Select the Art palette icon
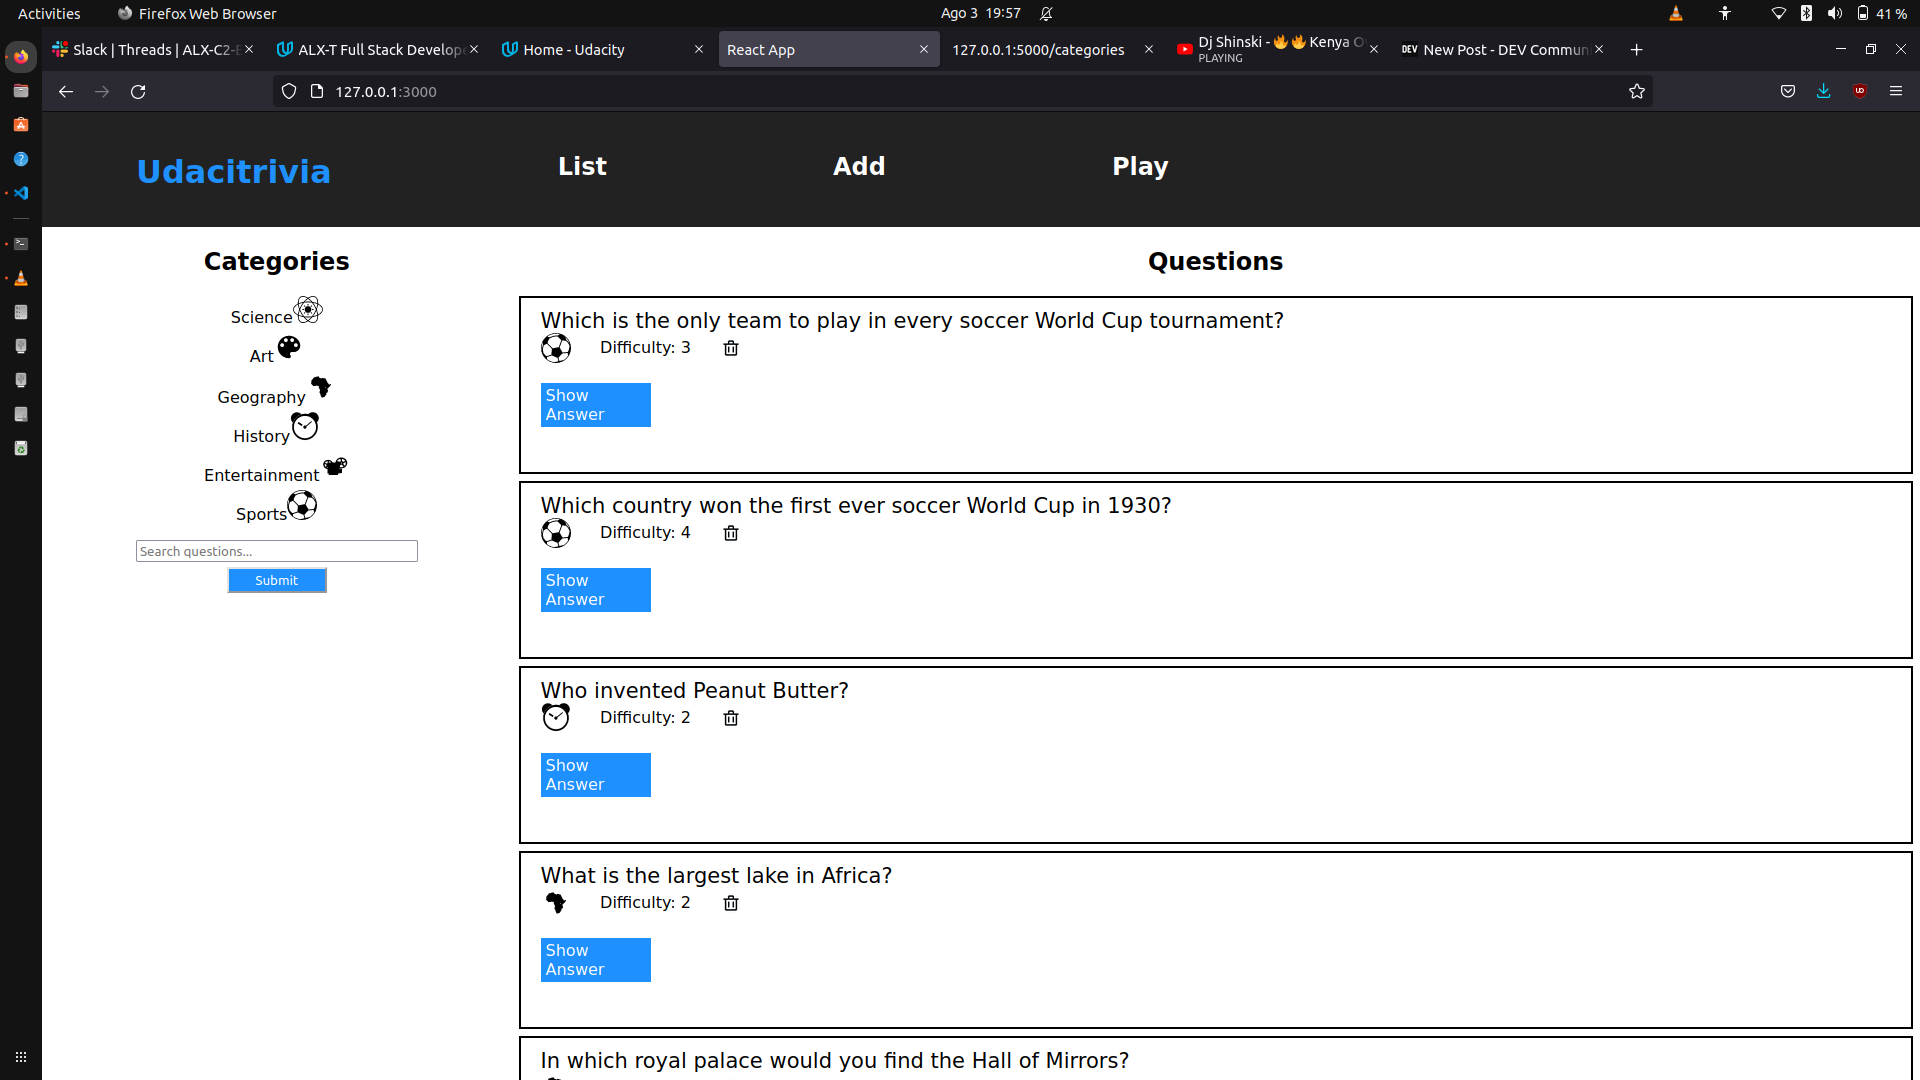This screenshot has height=1080, width=1920. (289, 347)
